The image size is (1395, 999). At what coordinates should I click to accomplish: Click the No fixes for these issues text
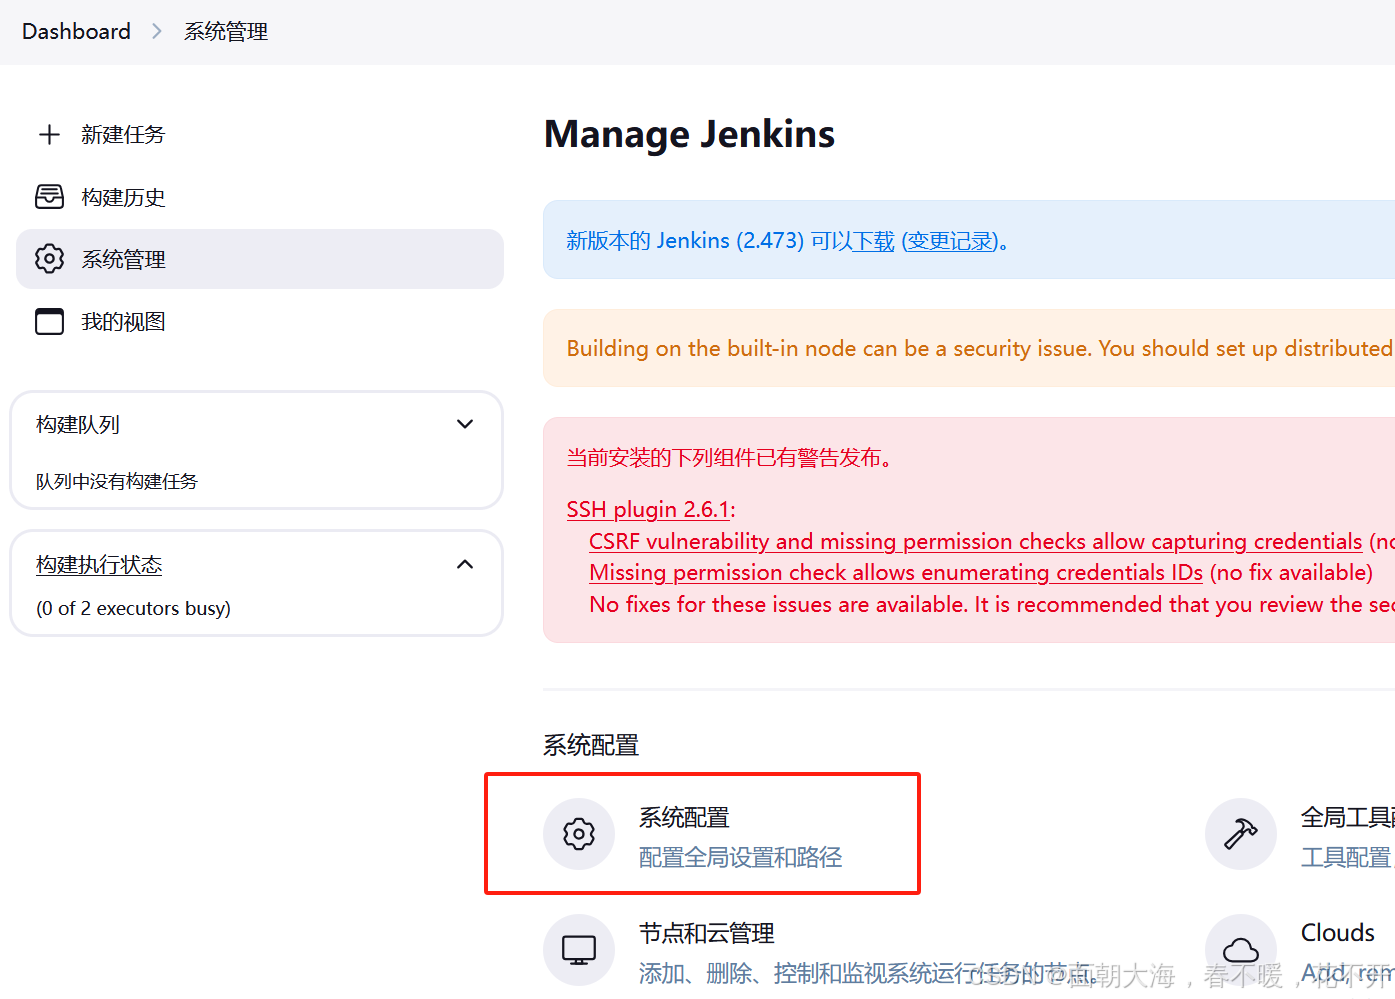(992, 604)
